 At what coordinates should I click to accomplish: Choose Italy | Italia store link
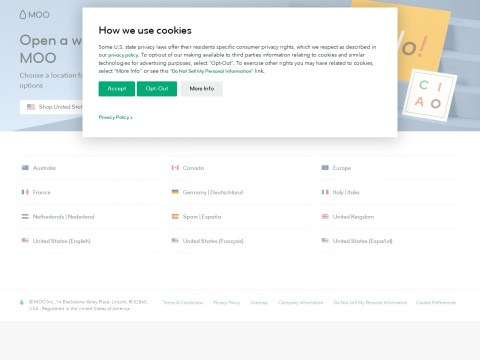346,192
